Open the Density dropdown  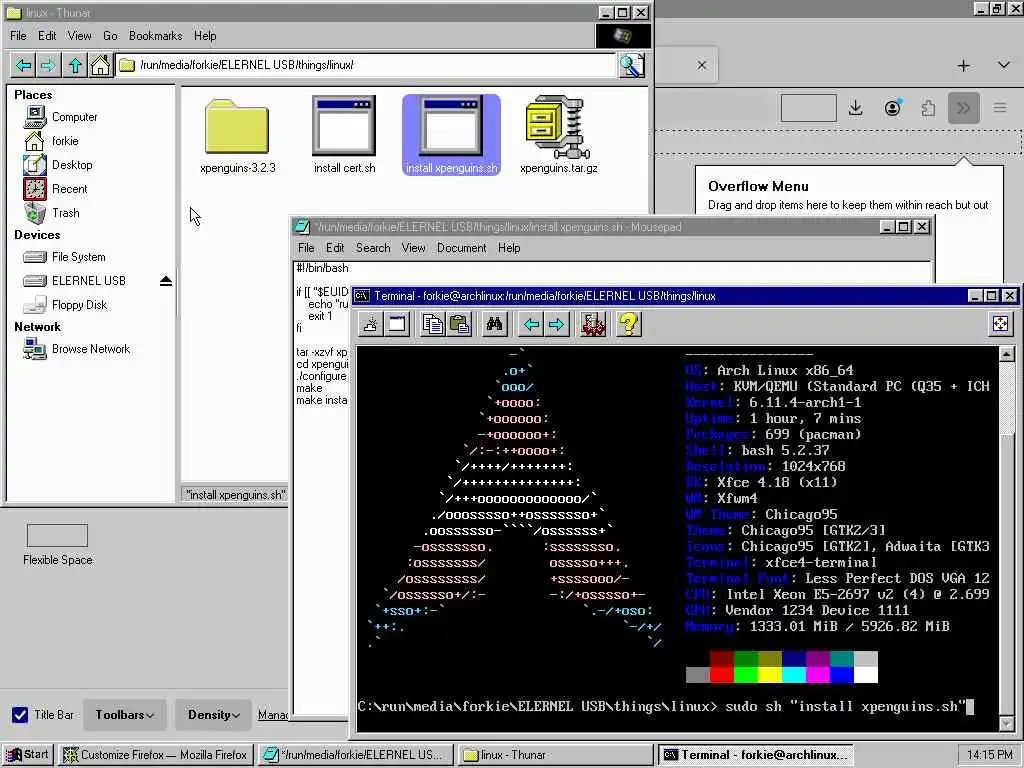pyautogui.click(x=213, y=715)
